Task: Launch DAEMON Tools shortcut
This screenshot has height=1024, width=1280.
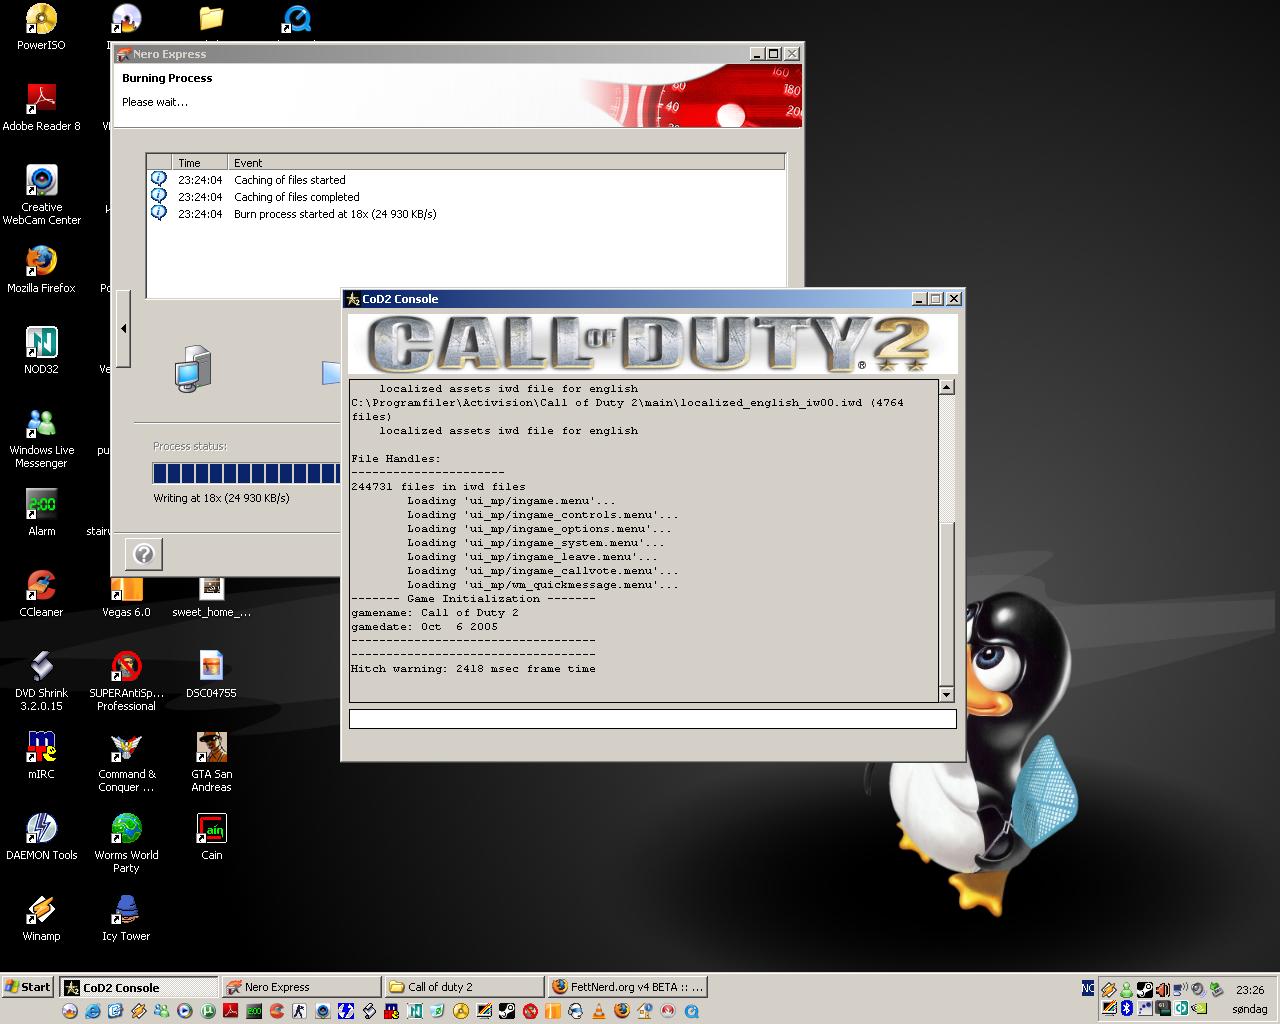Action: [41, 829]
